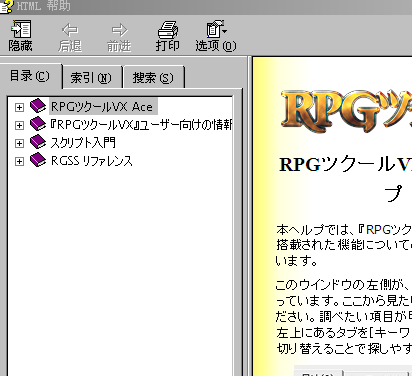Select the RGSS リファレンス topic label

point(92,161)
